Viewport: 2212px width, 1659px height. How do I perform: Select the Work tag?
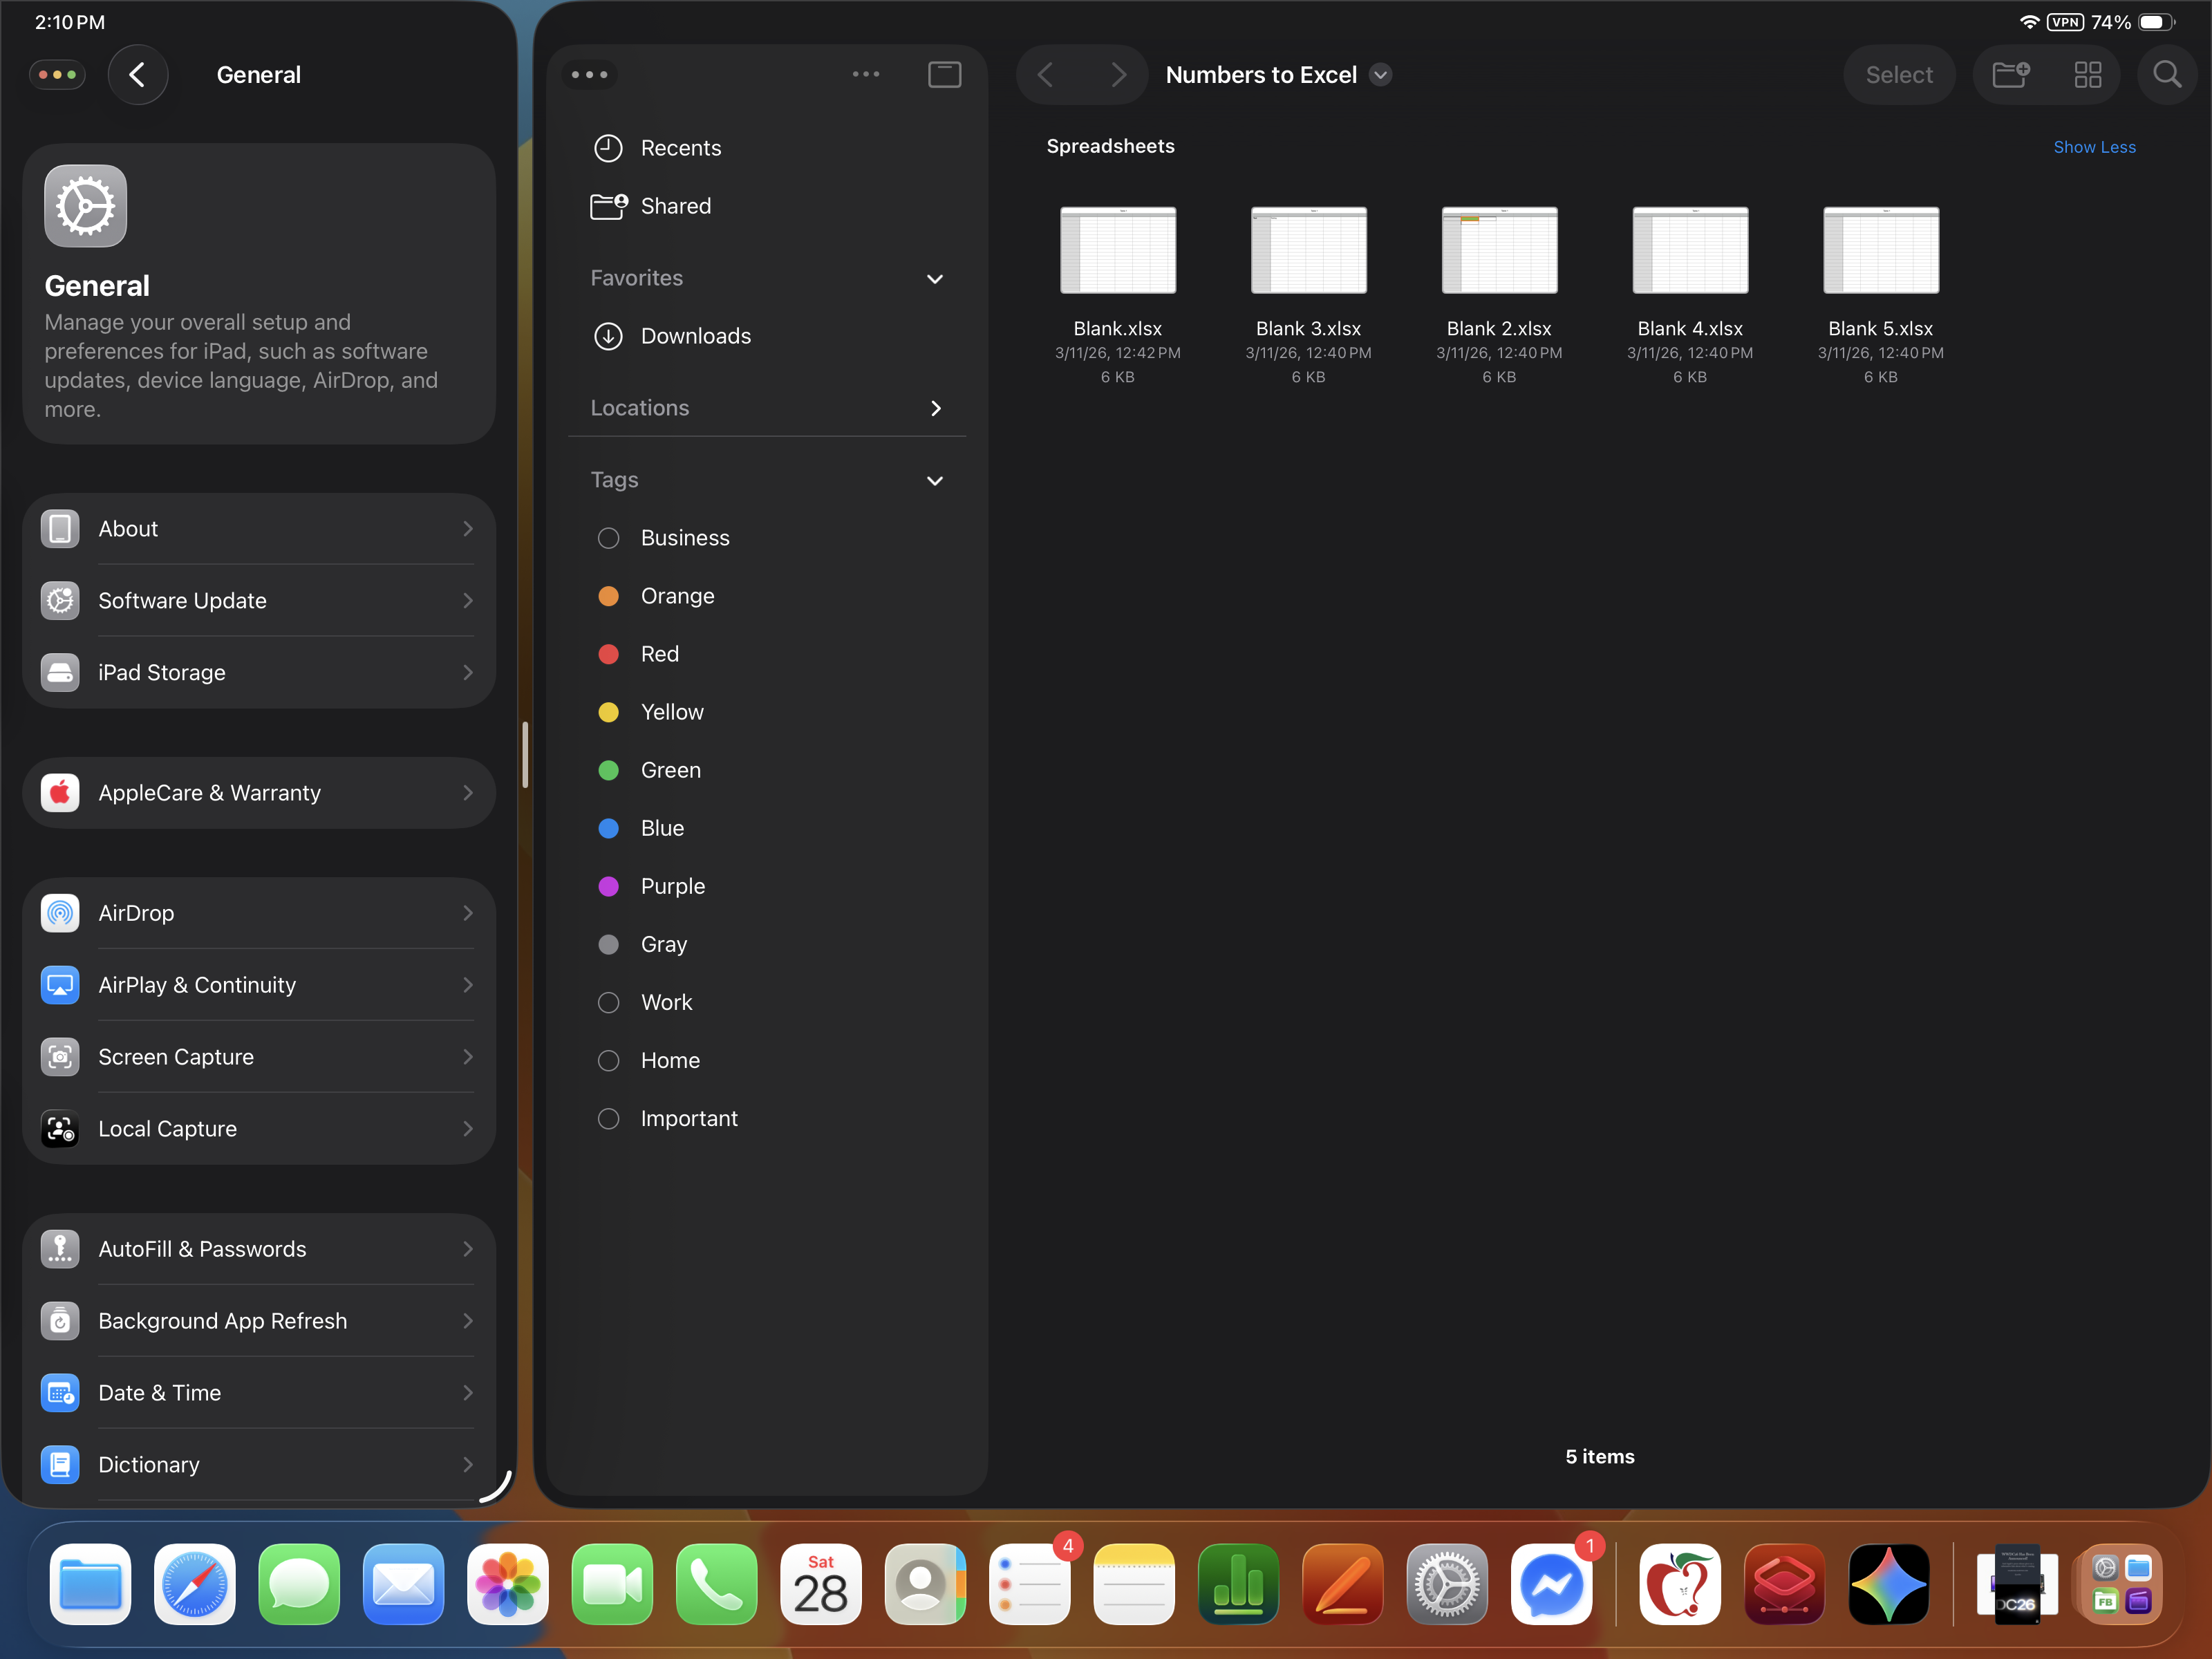point(767,1002)
